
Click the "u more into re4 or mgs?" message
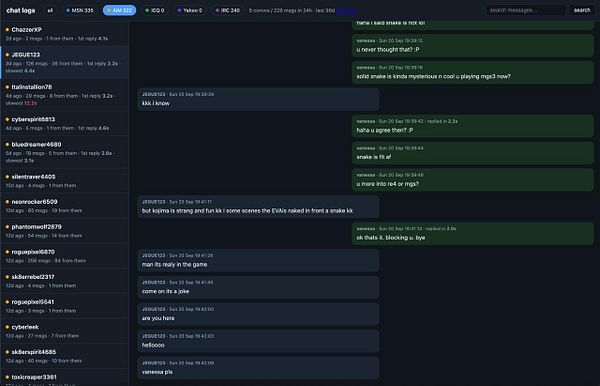(473, 180)
